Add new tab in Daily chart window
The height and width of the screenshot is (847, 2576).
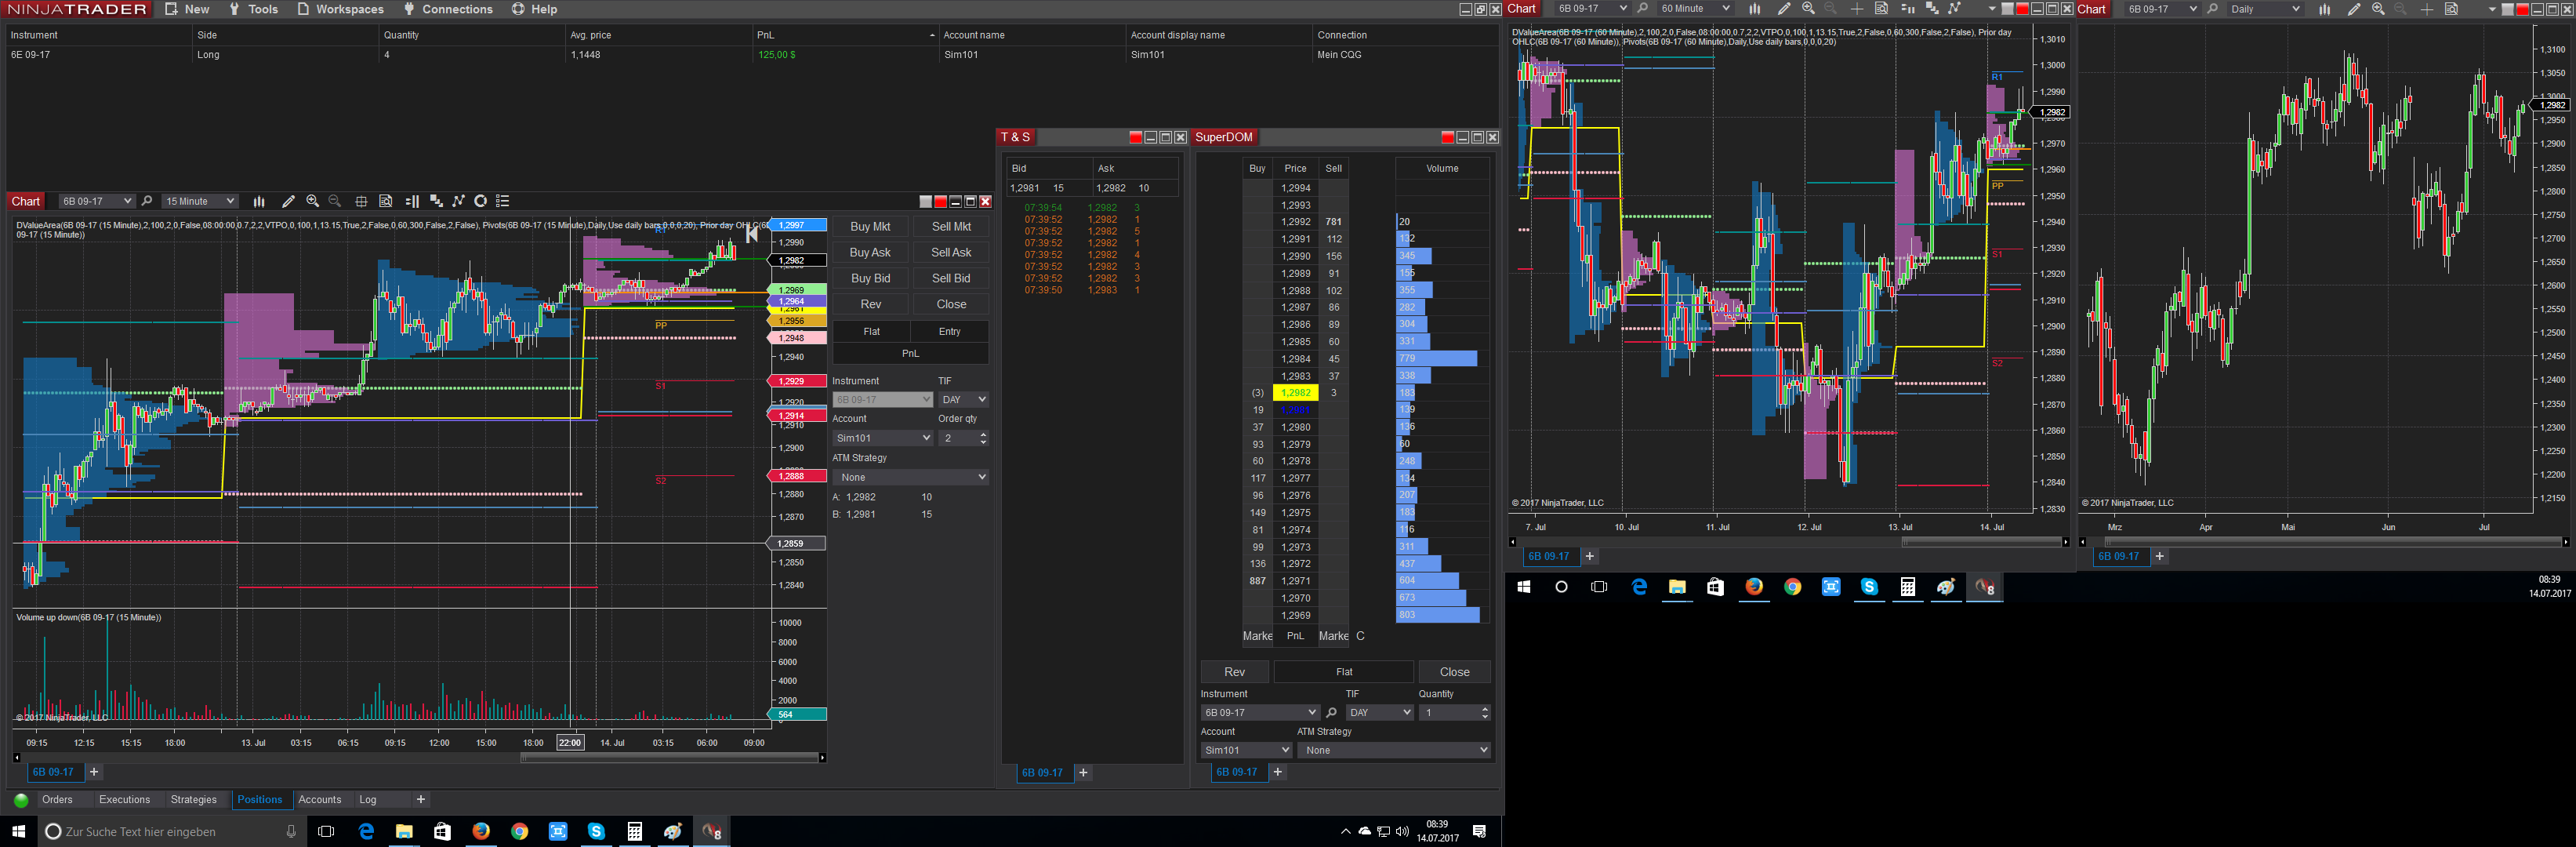tap(2159, 556)
